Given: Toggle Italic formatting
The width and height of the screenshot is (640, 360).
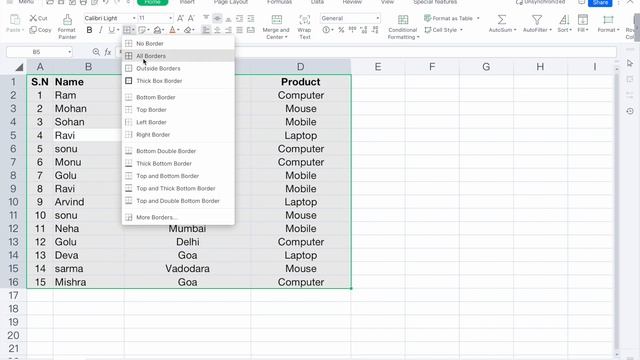Looking at the screenshot, I should 100,30.
